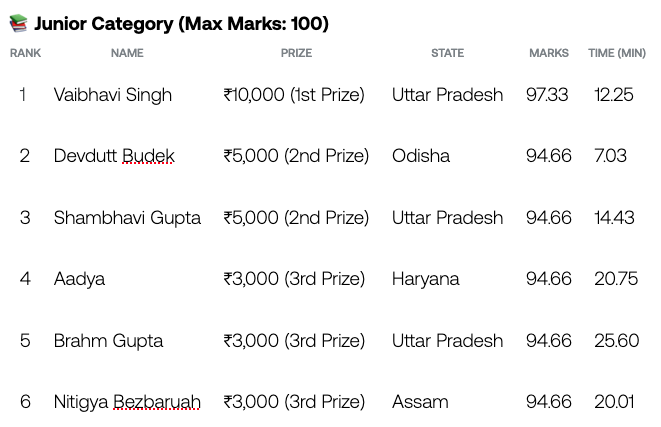Image resolution: width=661 pixels, height=427 pixels.
Task: Click the 97.33 marks value
Action: click(547, 95)
